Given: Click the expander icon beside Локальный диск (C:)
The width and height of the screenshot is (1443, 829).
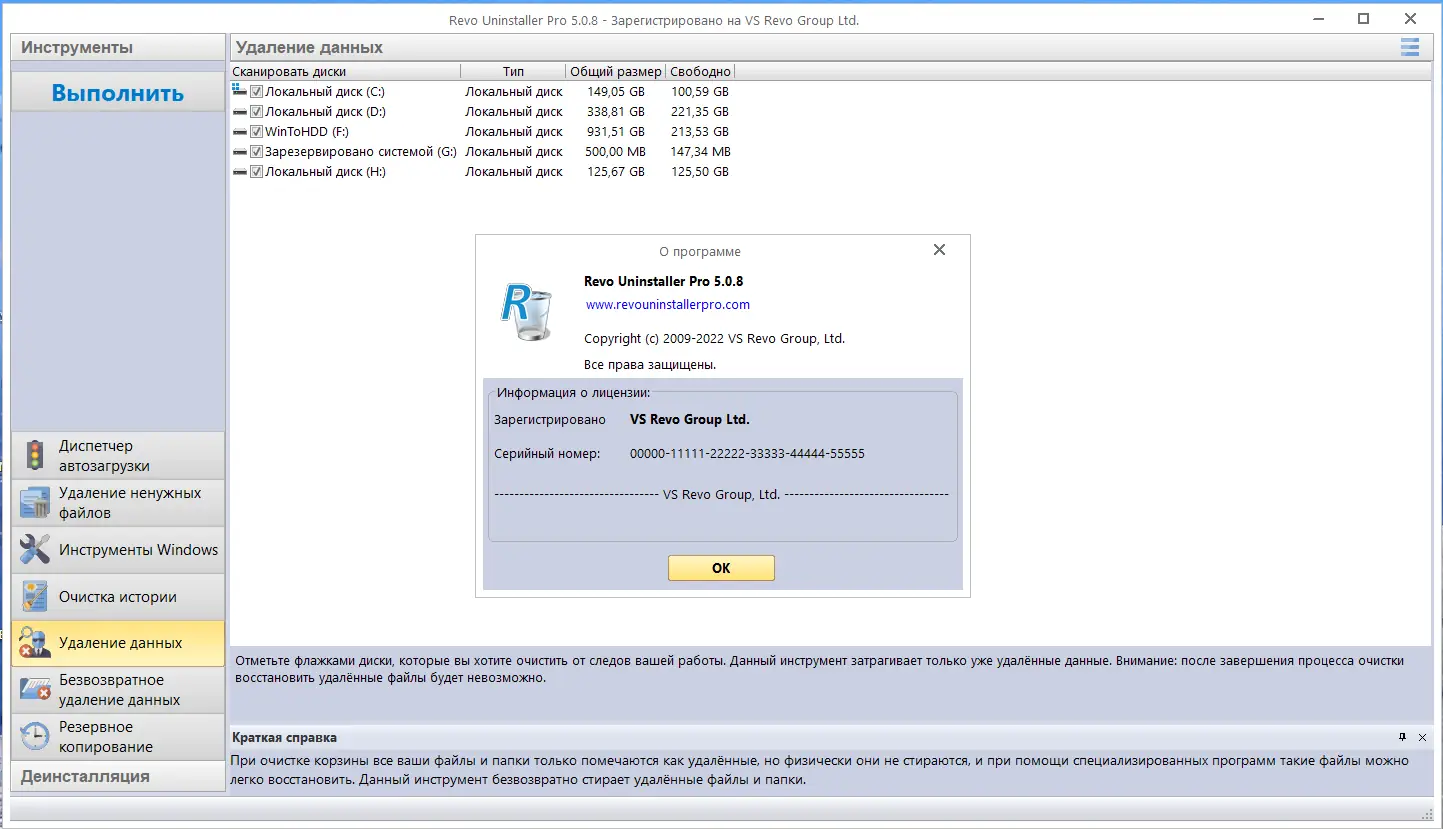Looking at the screenshot, I should pyautogui.click(x=238, y=91).
